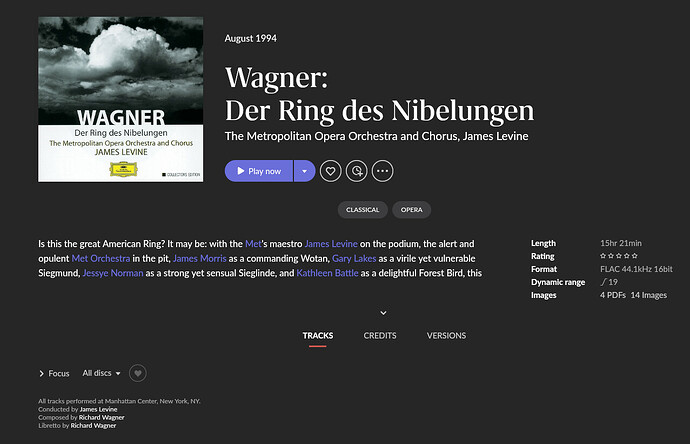Select the Opera genre tag
Image resolution: width=690 pixels, height=444 pixels.
411,210
